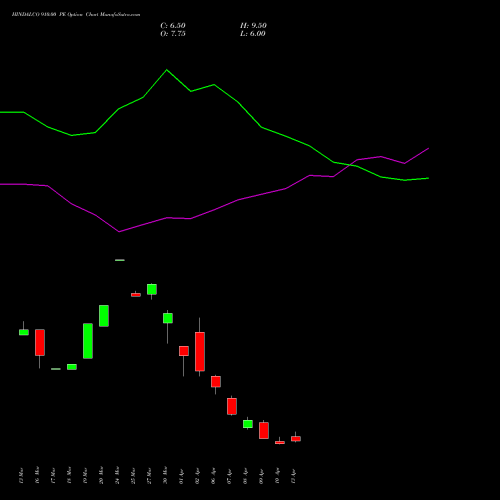Click the '24 Mar' date axis label

(x=117, y=475)
